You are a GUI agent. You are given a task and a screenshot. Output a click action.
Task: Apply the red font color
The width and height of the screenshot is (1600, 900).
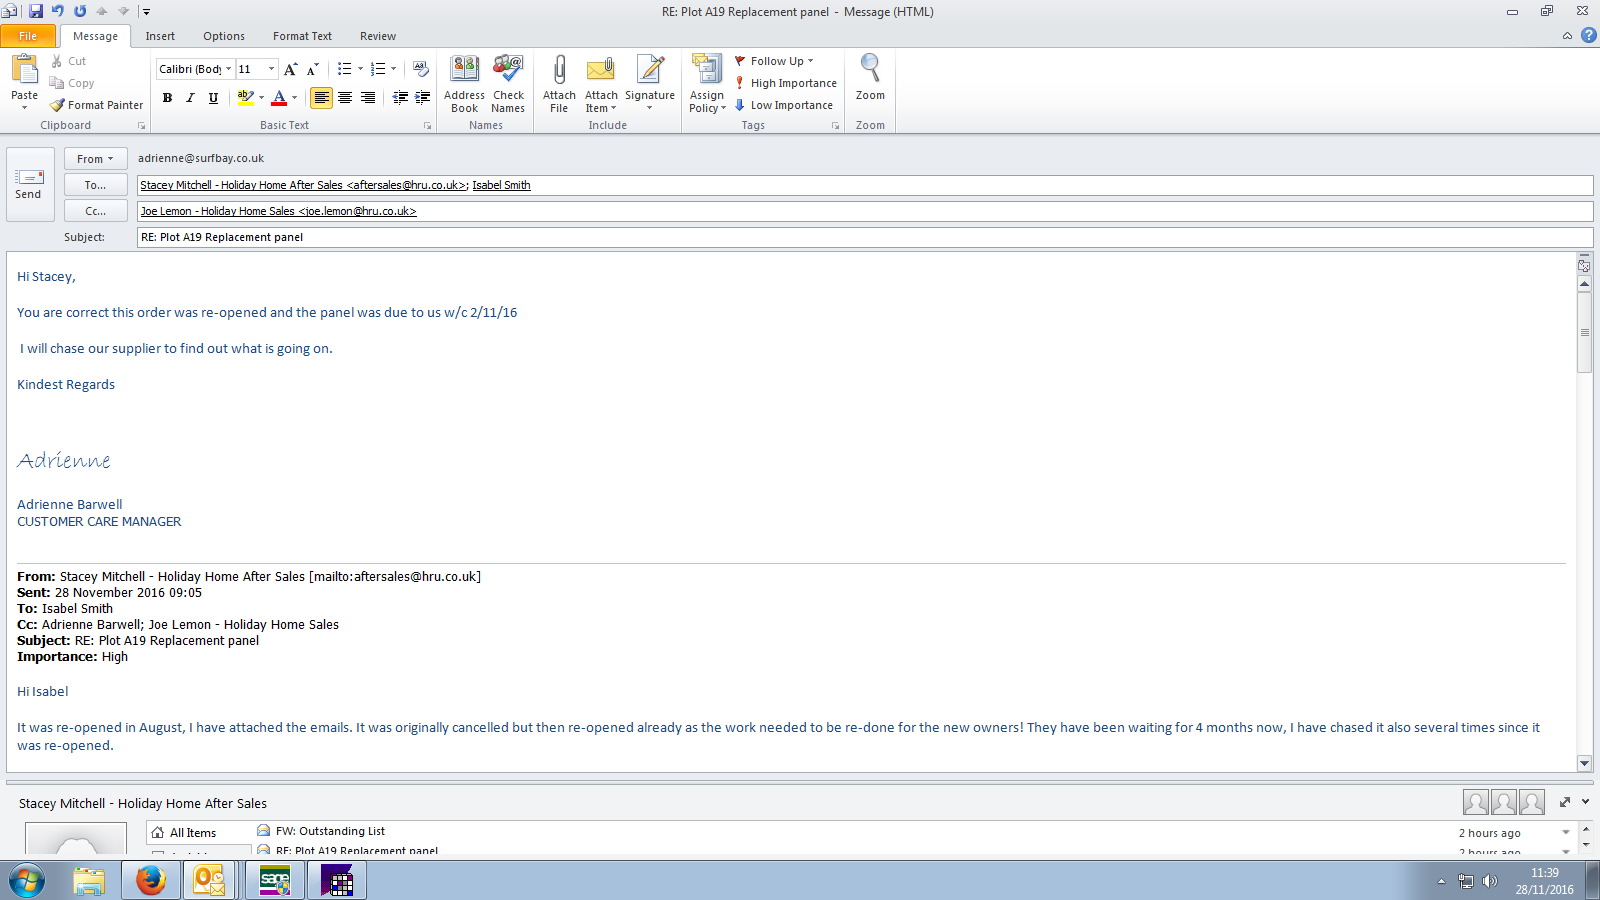click(279, 97)
